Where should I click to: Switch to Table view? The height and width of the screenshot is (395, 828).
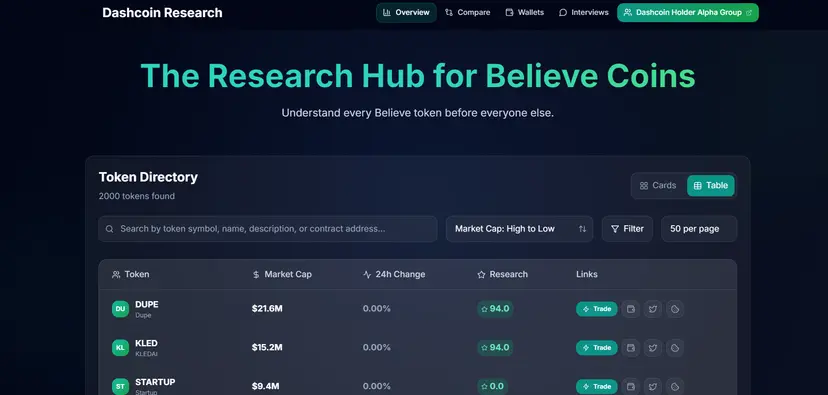(711, 185)
